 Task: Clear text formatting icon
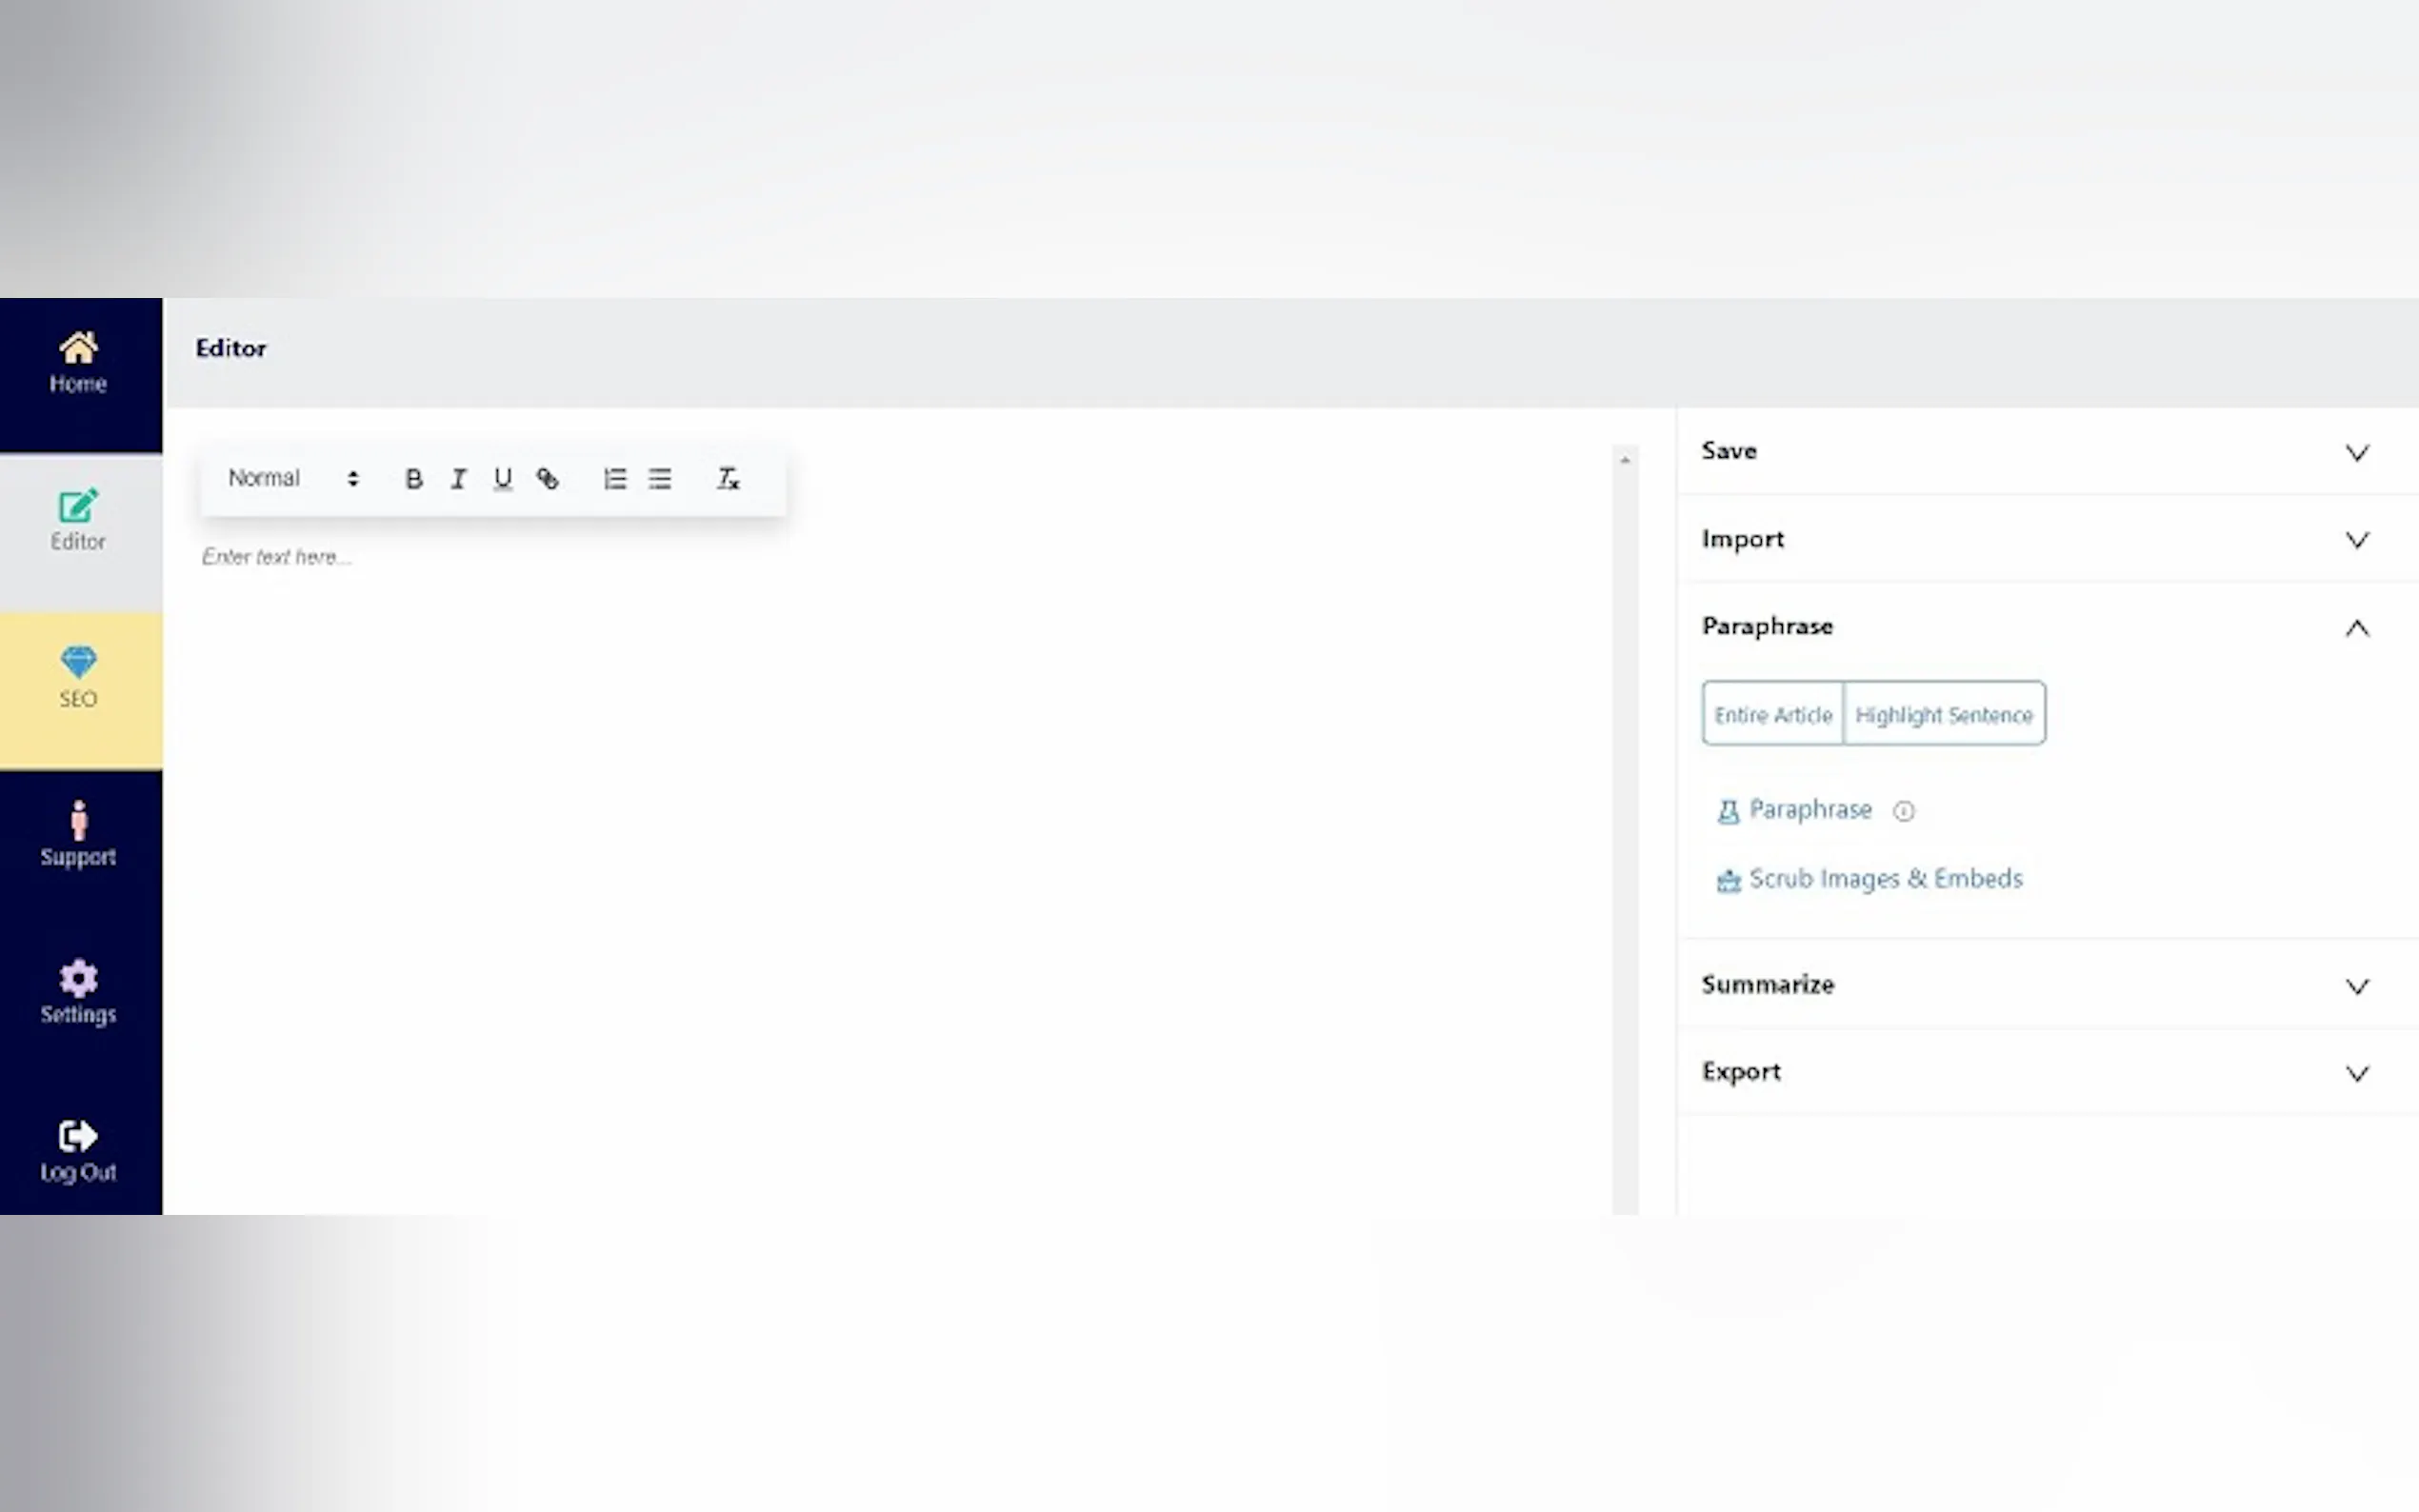tap(727, 479)
